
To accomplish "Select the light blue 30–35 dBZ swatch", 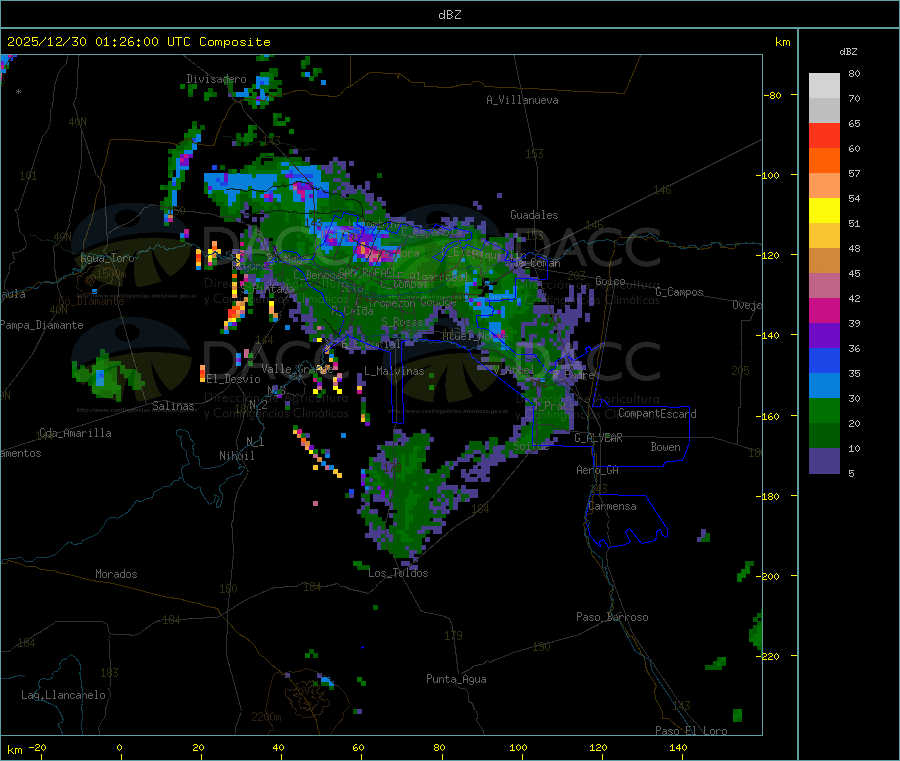I will (x=824, y=386).
